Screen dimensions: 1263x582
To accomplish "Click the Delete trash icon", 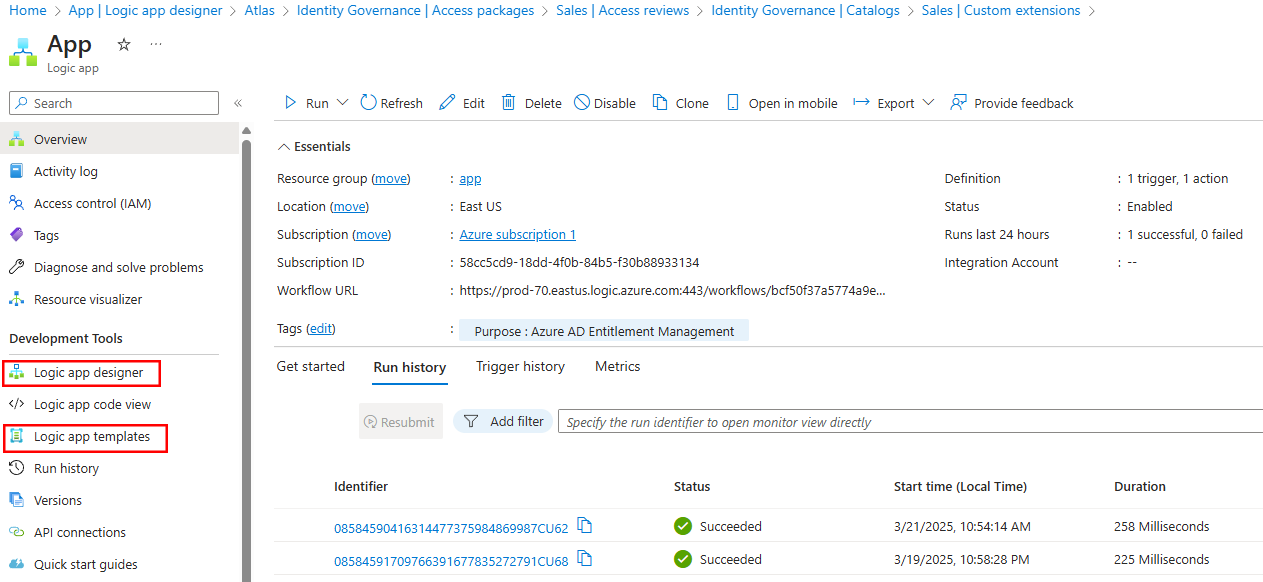I will 509,103.
